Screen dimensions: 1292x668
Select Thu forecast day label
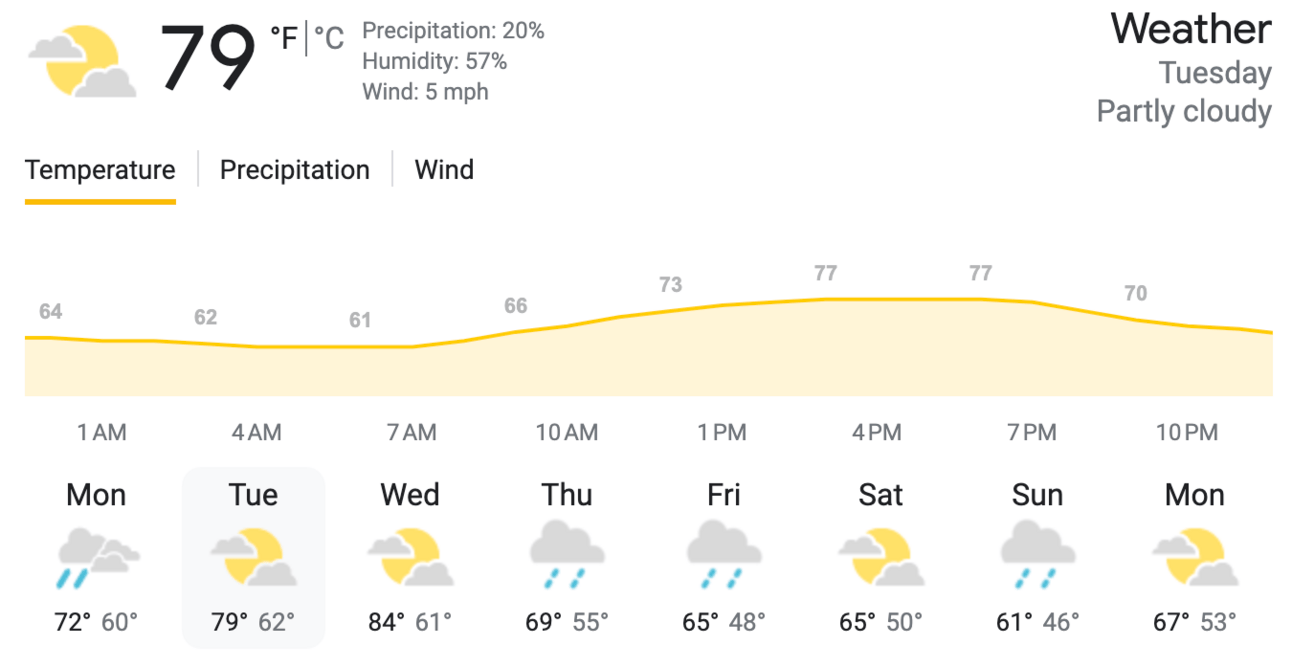click(567, 495)
